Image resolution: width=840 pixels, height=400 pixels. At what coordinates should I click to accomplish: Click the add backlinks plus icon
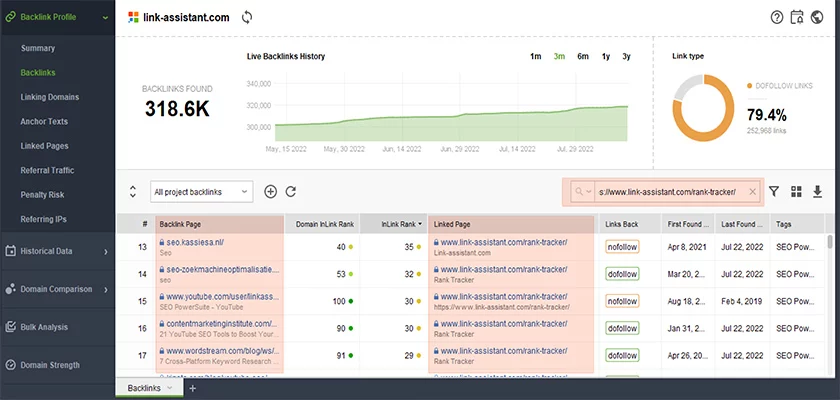(271, 192)
